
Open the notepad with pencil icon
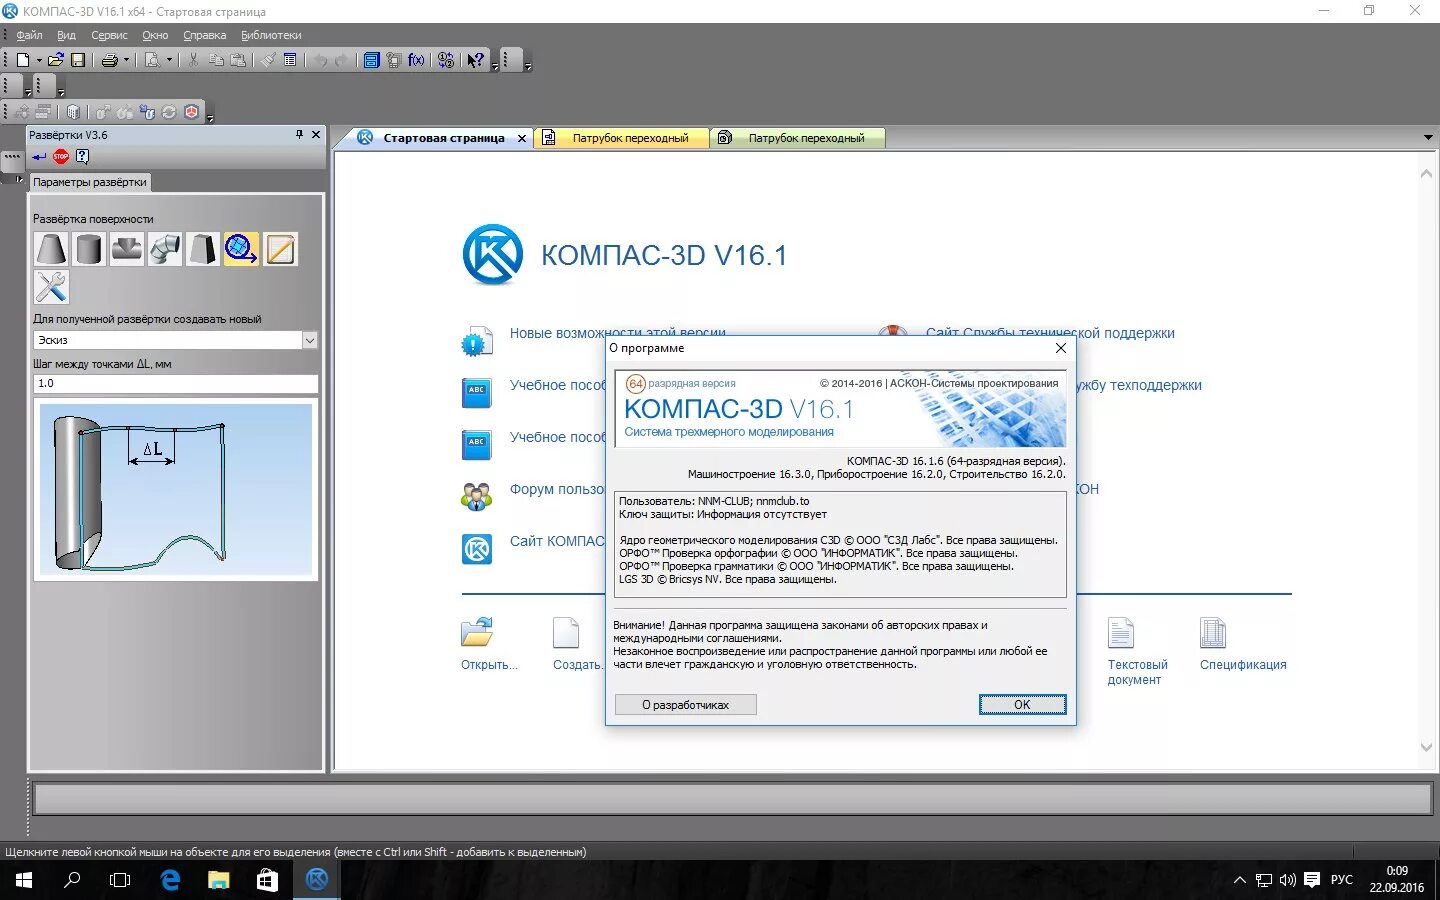280,249
